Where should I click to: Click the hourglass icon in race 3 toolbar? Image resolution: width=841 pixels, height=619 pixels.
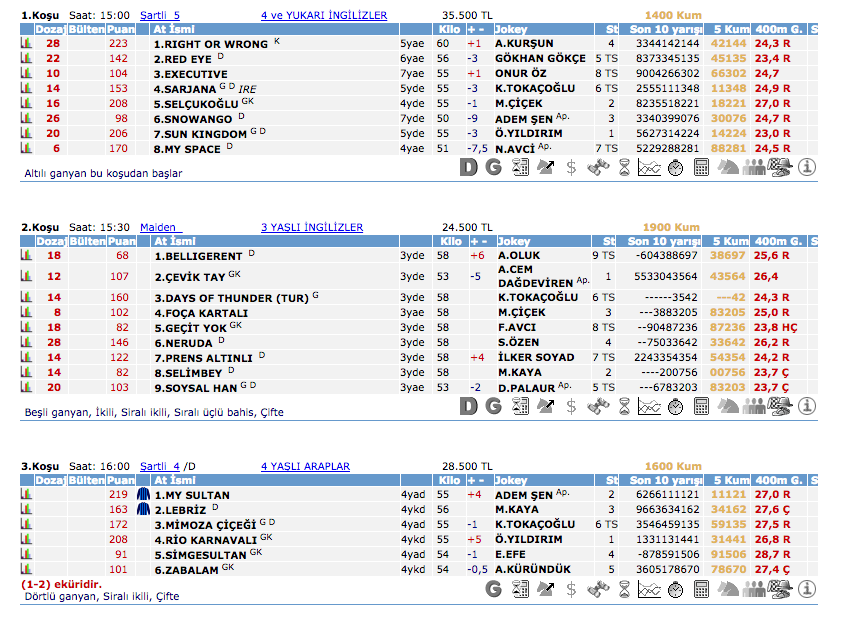(624, 590)
